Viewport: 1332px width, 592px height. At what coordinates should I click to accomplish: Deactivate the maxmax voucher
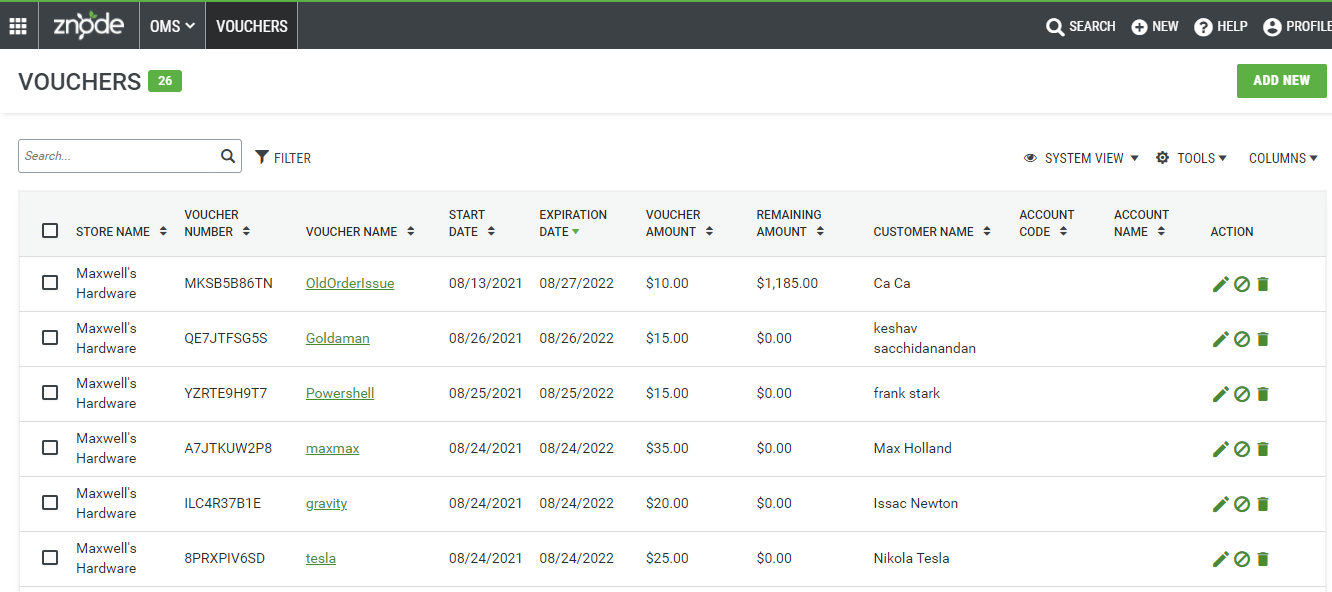tap(1242, 449)
